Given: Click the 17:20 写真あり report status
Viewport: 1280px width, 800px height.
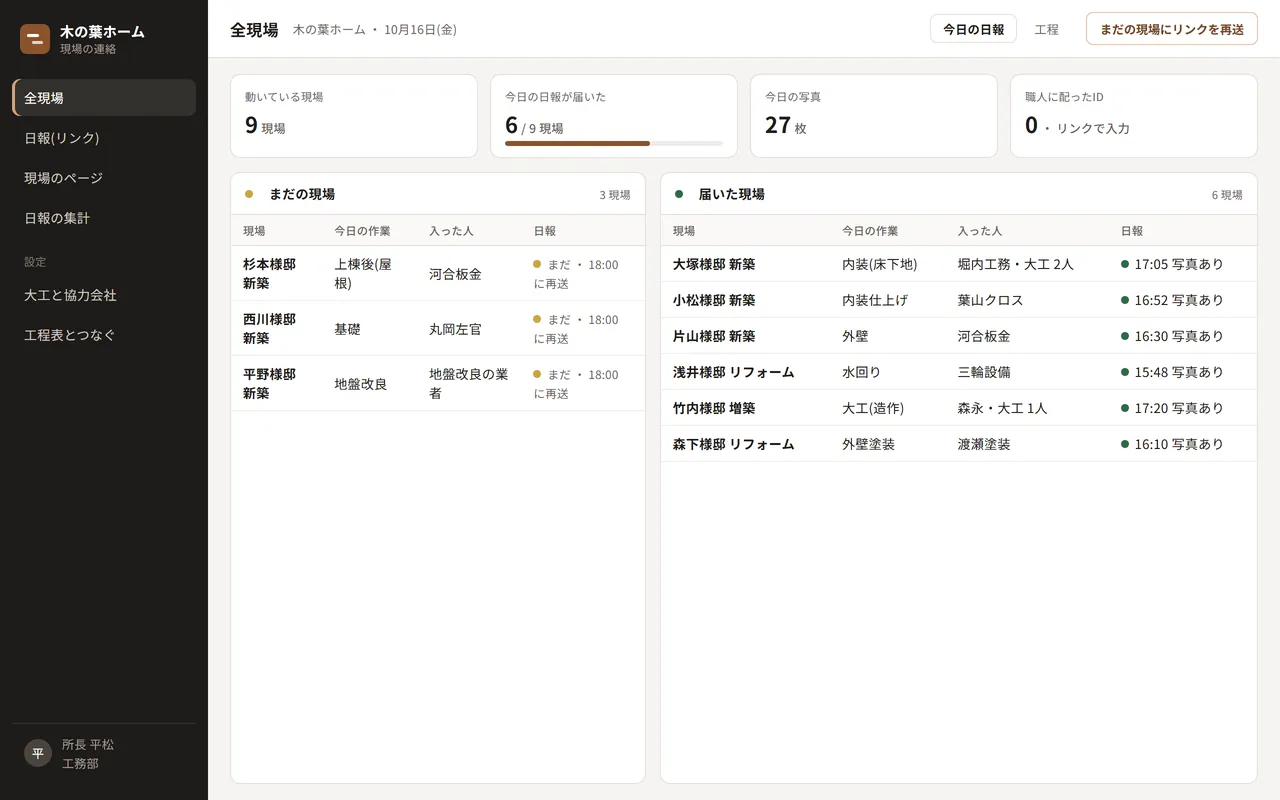Looking at the screenshot, I should pyautogui.click(x=1172, y=408).
